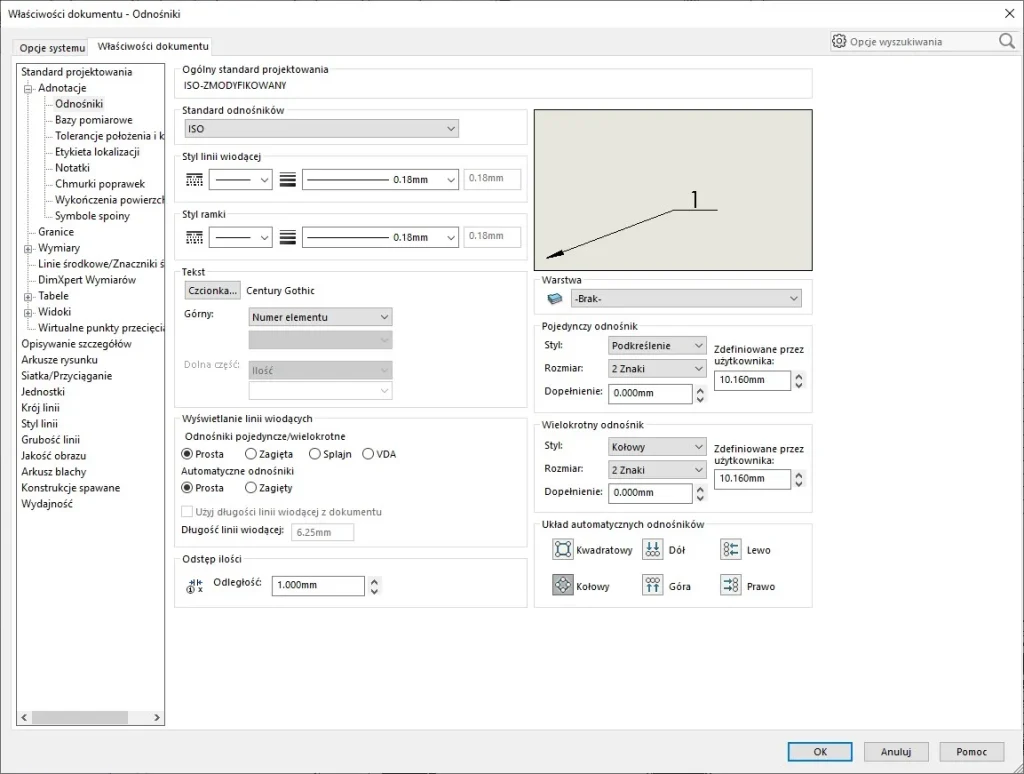Click Odległość 1.000mm field
The height and width of the screenshot is (774, 1024).
tap(317, 585)
